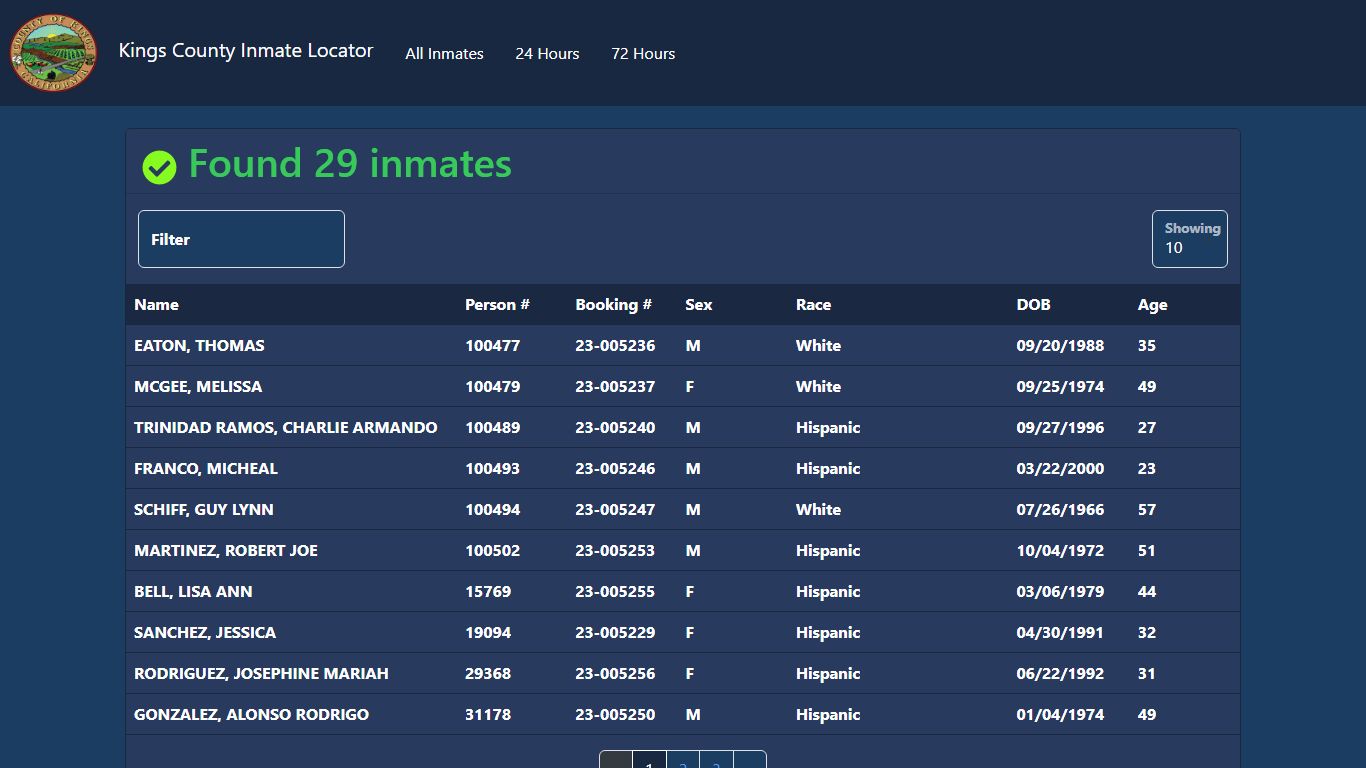Image resolution: width=1366 pixels, height=768 pixels.
Task: Open the Showing 10 rows dropdown
Action: [x=1190, y=239]
